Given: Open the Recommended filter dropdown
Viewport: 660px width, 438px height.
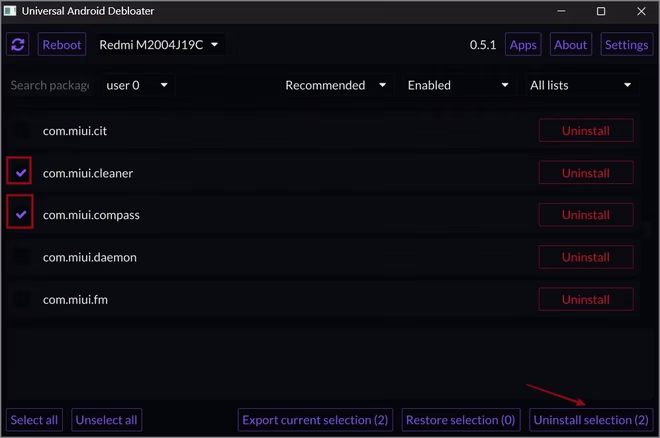Looking at the screenshot, I should (335, 85).
